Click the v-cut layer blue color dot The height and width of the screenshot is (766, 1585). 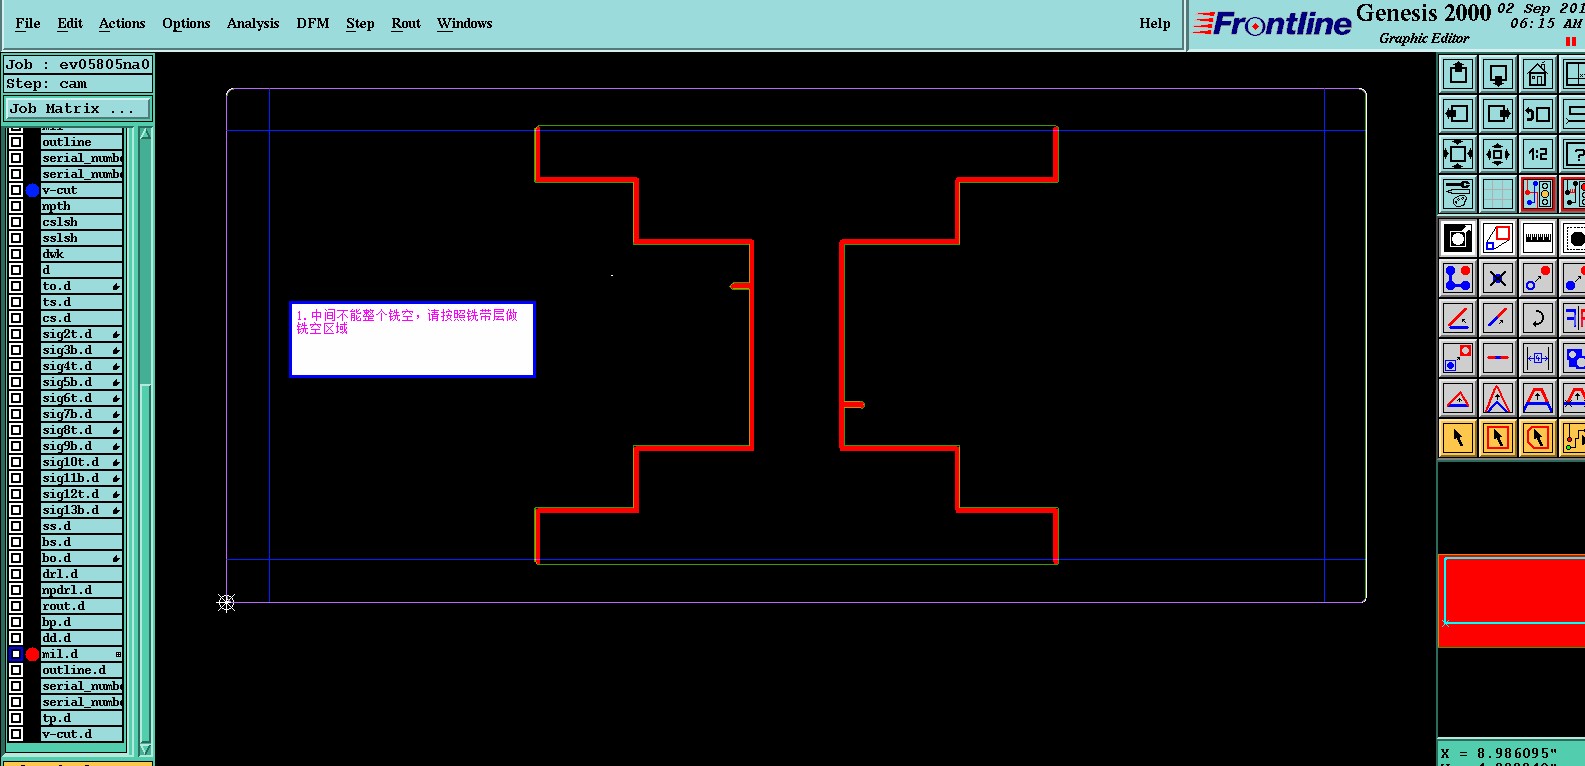tap(32, 190)
